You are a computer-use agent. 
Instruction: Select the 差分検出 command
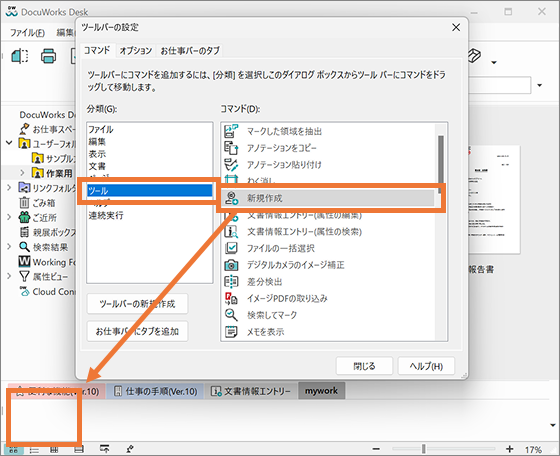[x=264, y=282]
